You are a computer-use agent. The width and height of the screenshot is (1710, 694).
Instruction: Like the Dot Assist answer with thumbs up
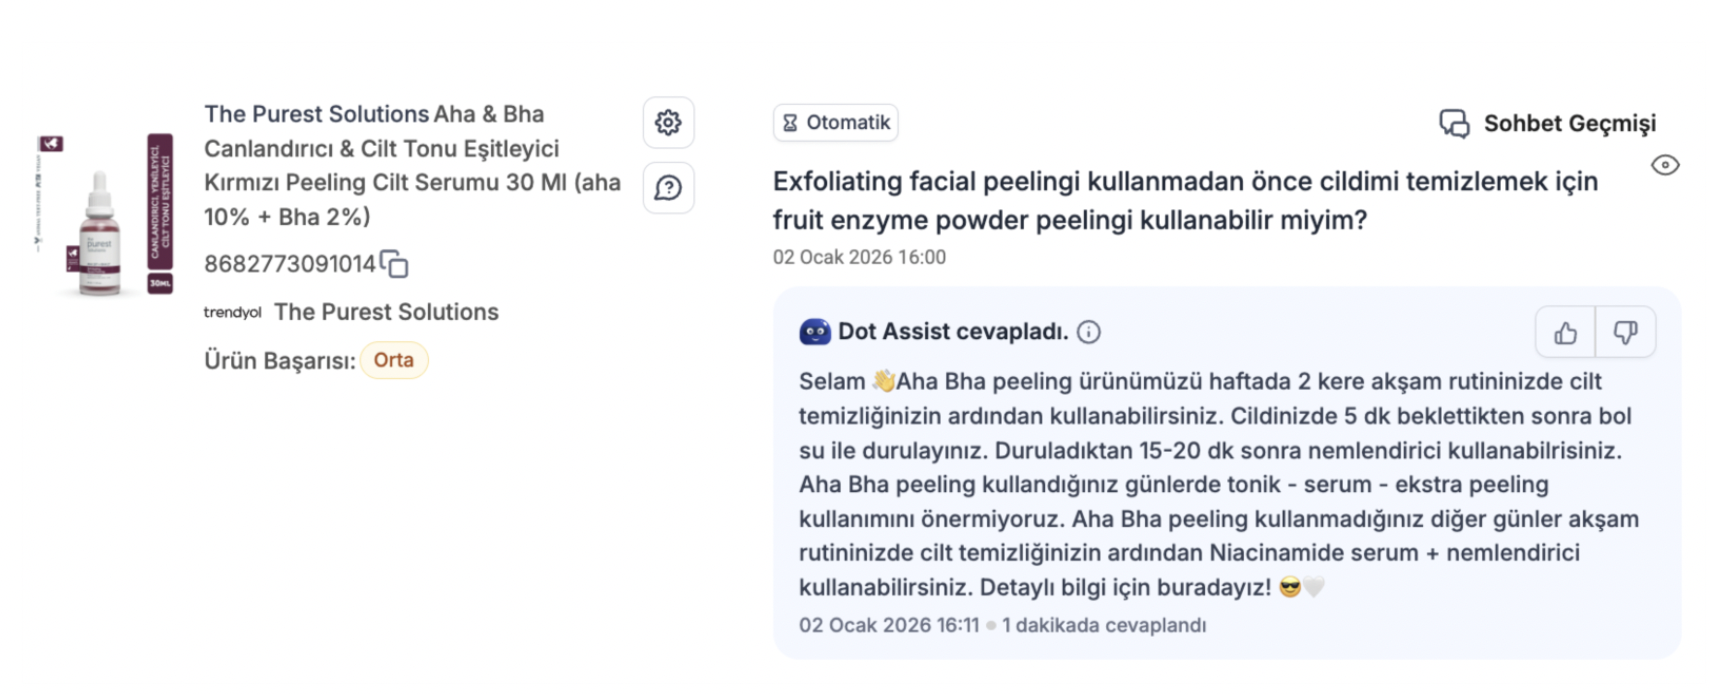point(1565,333)
